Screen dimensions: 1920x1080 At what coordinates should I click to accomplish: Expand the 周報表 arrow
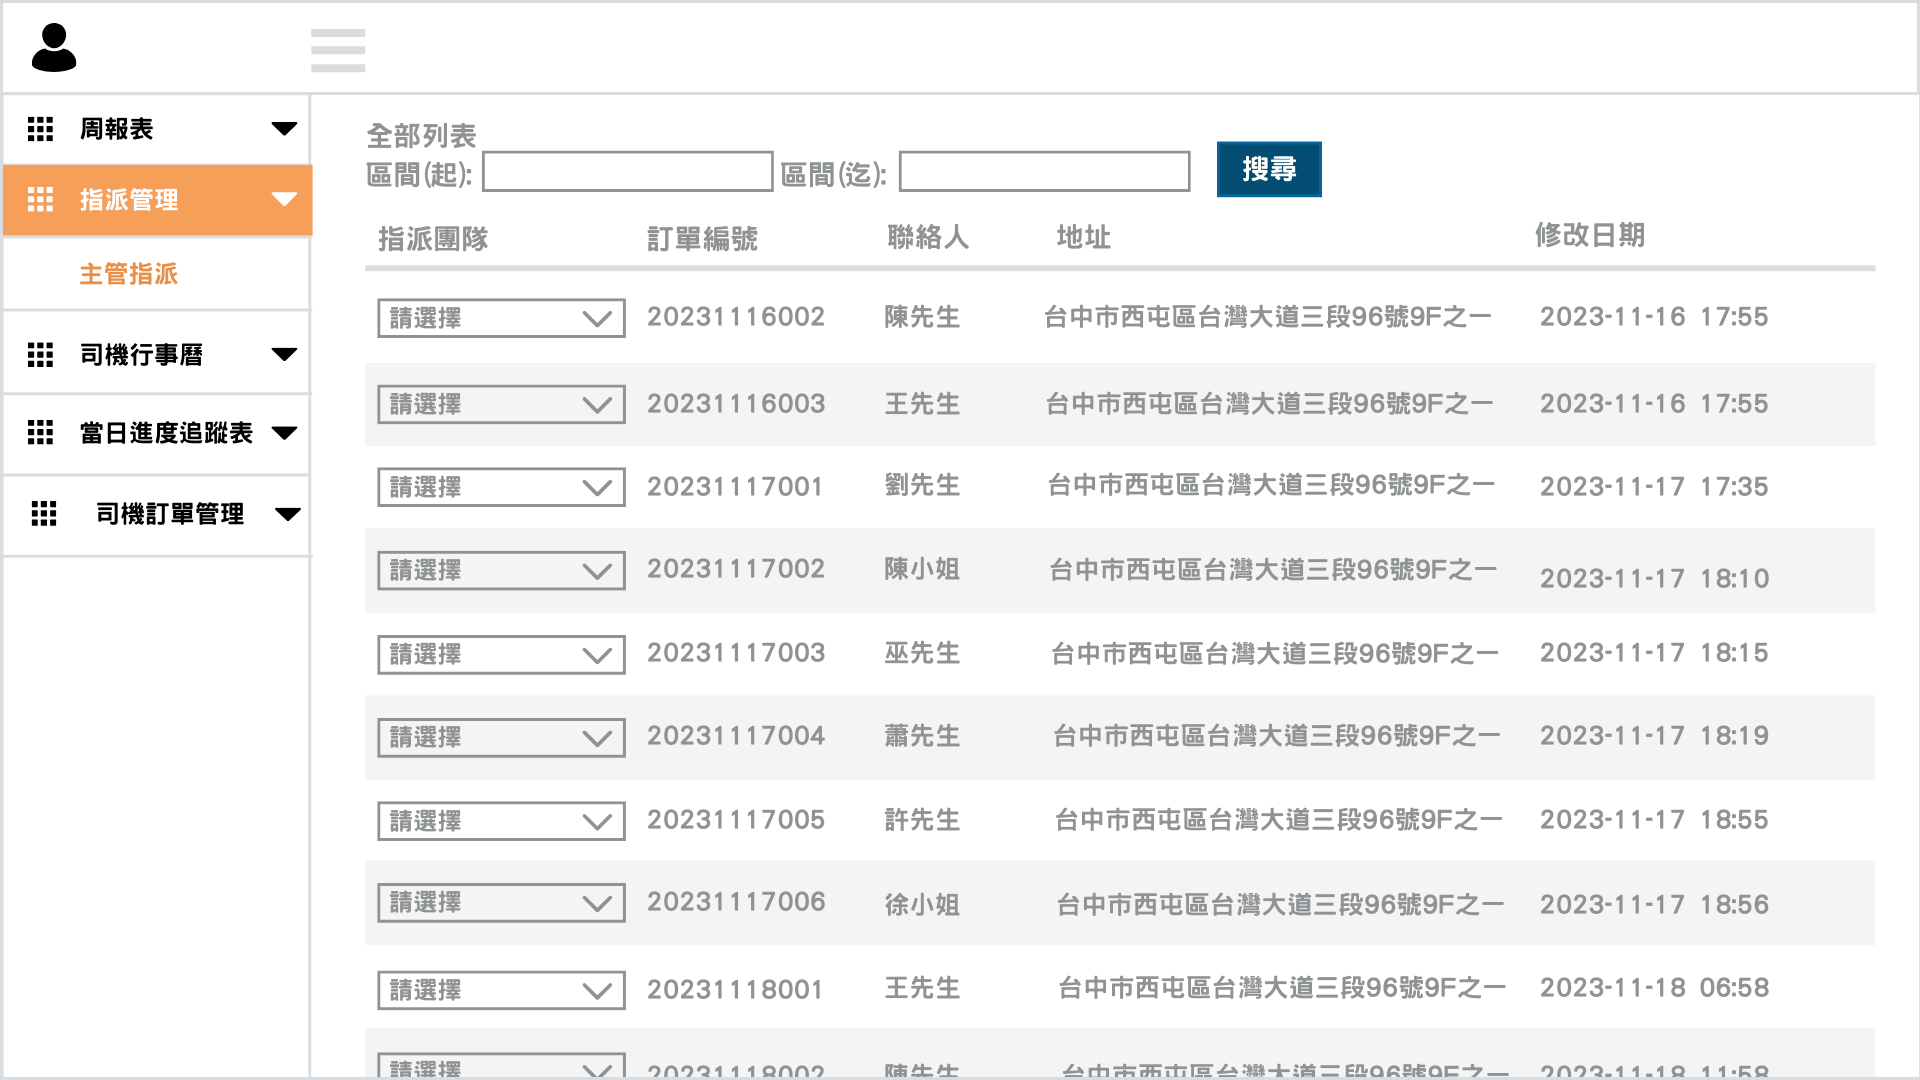click(x=284, y=129)
